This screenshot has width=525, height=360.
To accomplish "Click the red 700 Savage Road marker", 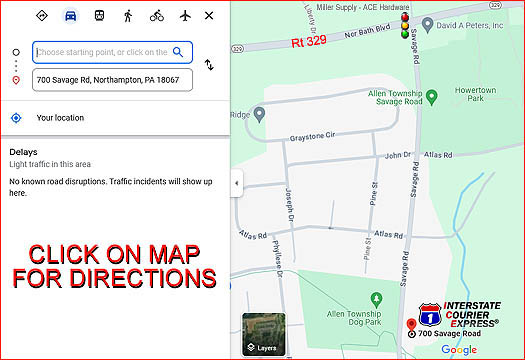I will (x=411, y=325).
